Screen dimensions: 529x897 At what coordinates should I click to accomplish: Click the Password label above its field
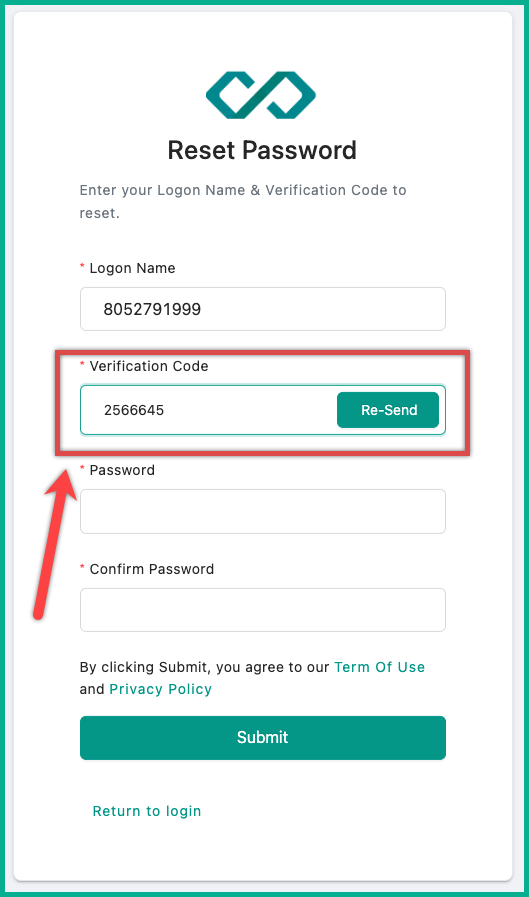122,470
